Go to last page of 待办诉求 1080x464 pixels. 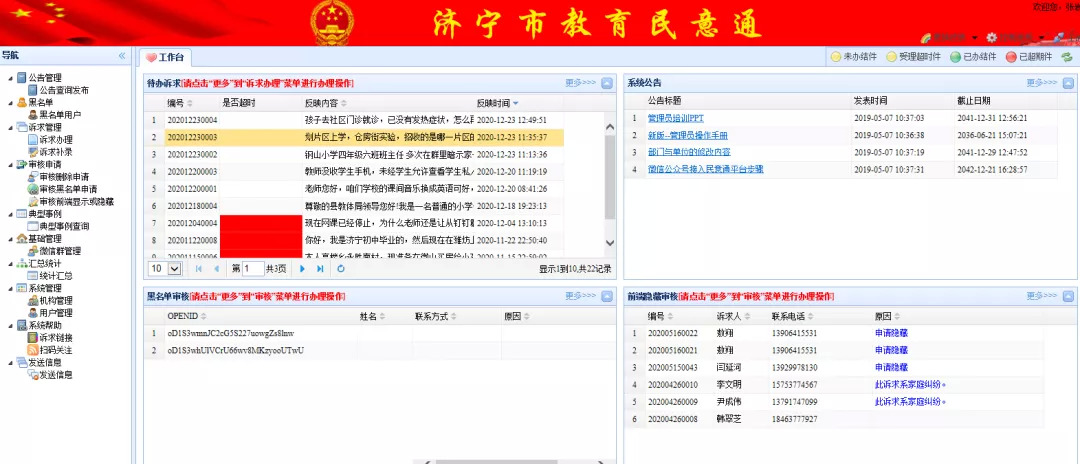coord(320,268)
